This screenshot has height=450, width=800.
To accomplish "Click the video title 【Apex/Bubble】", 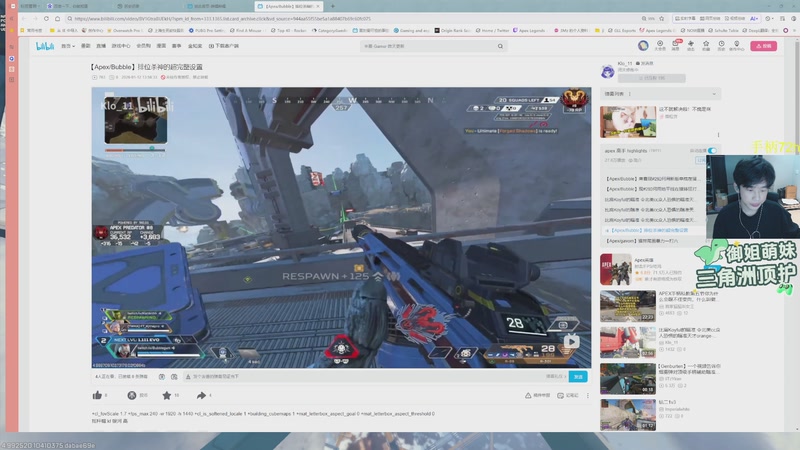I will (x=146, y=67).
